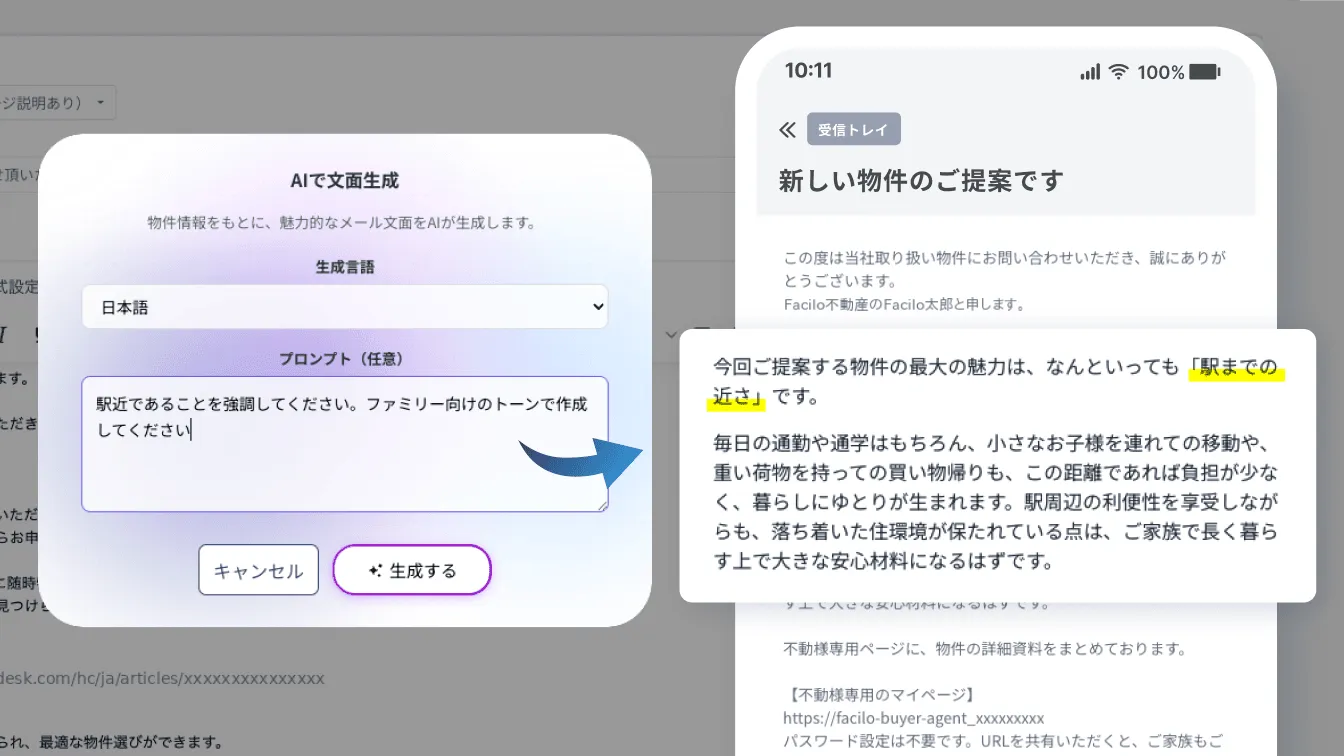
Task: Click the プロンプト text area
Action: (x=344, y=444)
